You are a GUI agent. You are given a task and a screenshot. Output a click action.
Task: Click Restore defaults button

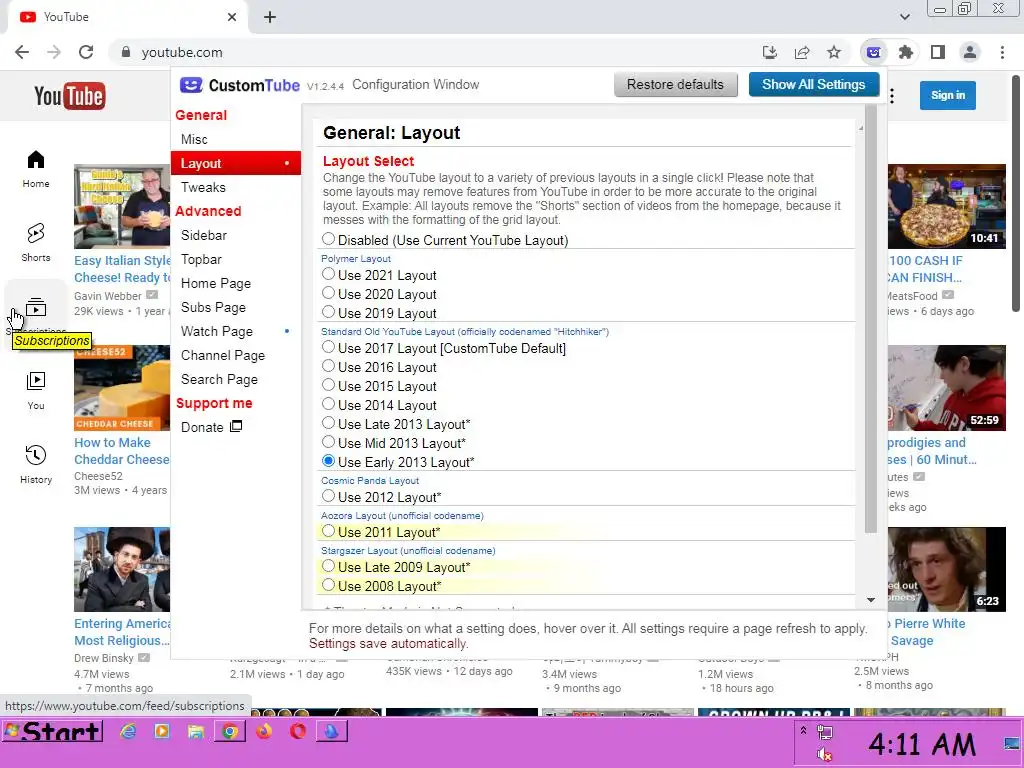[x=675, y=84]
